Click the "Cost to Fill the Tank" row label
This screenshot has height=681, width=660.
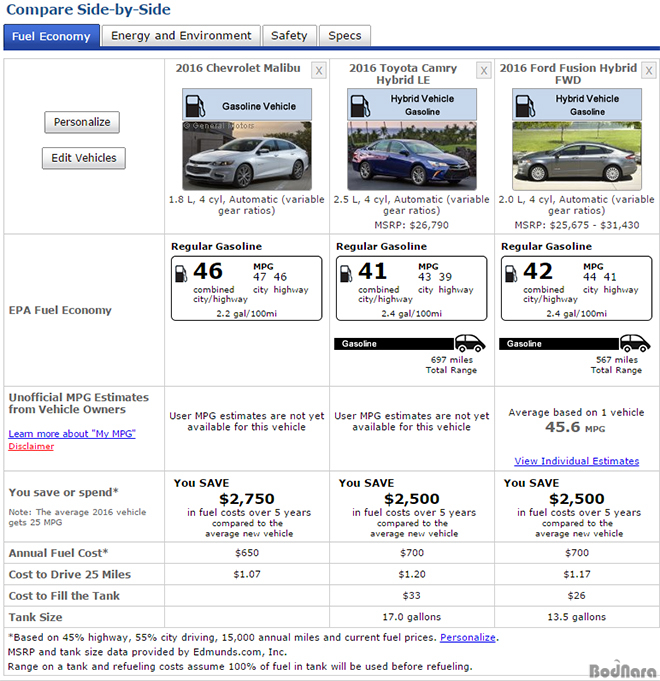[x=64, y=595]
